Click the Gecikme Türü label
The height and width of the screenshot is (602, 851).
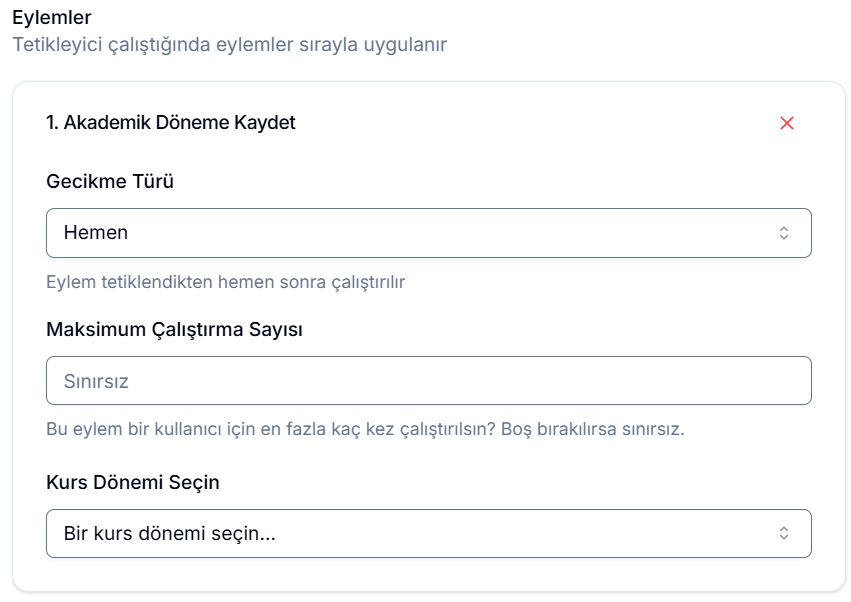[110, 182]
